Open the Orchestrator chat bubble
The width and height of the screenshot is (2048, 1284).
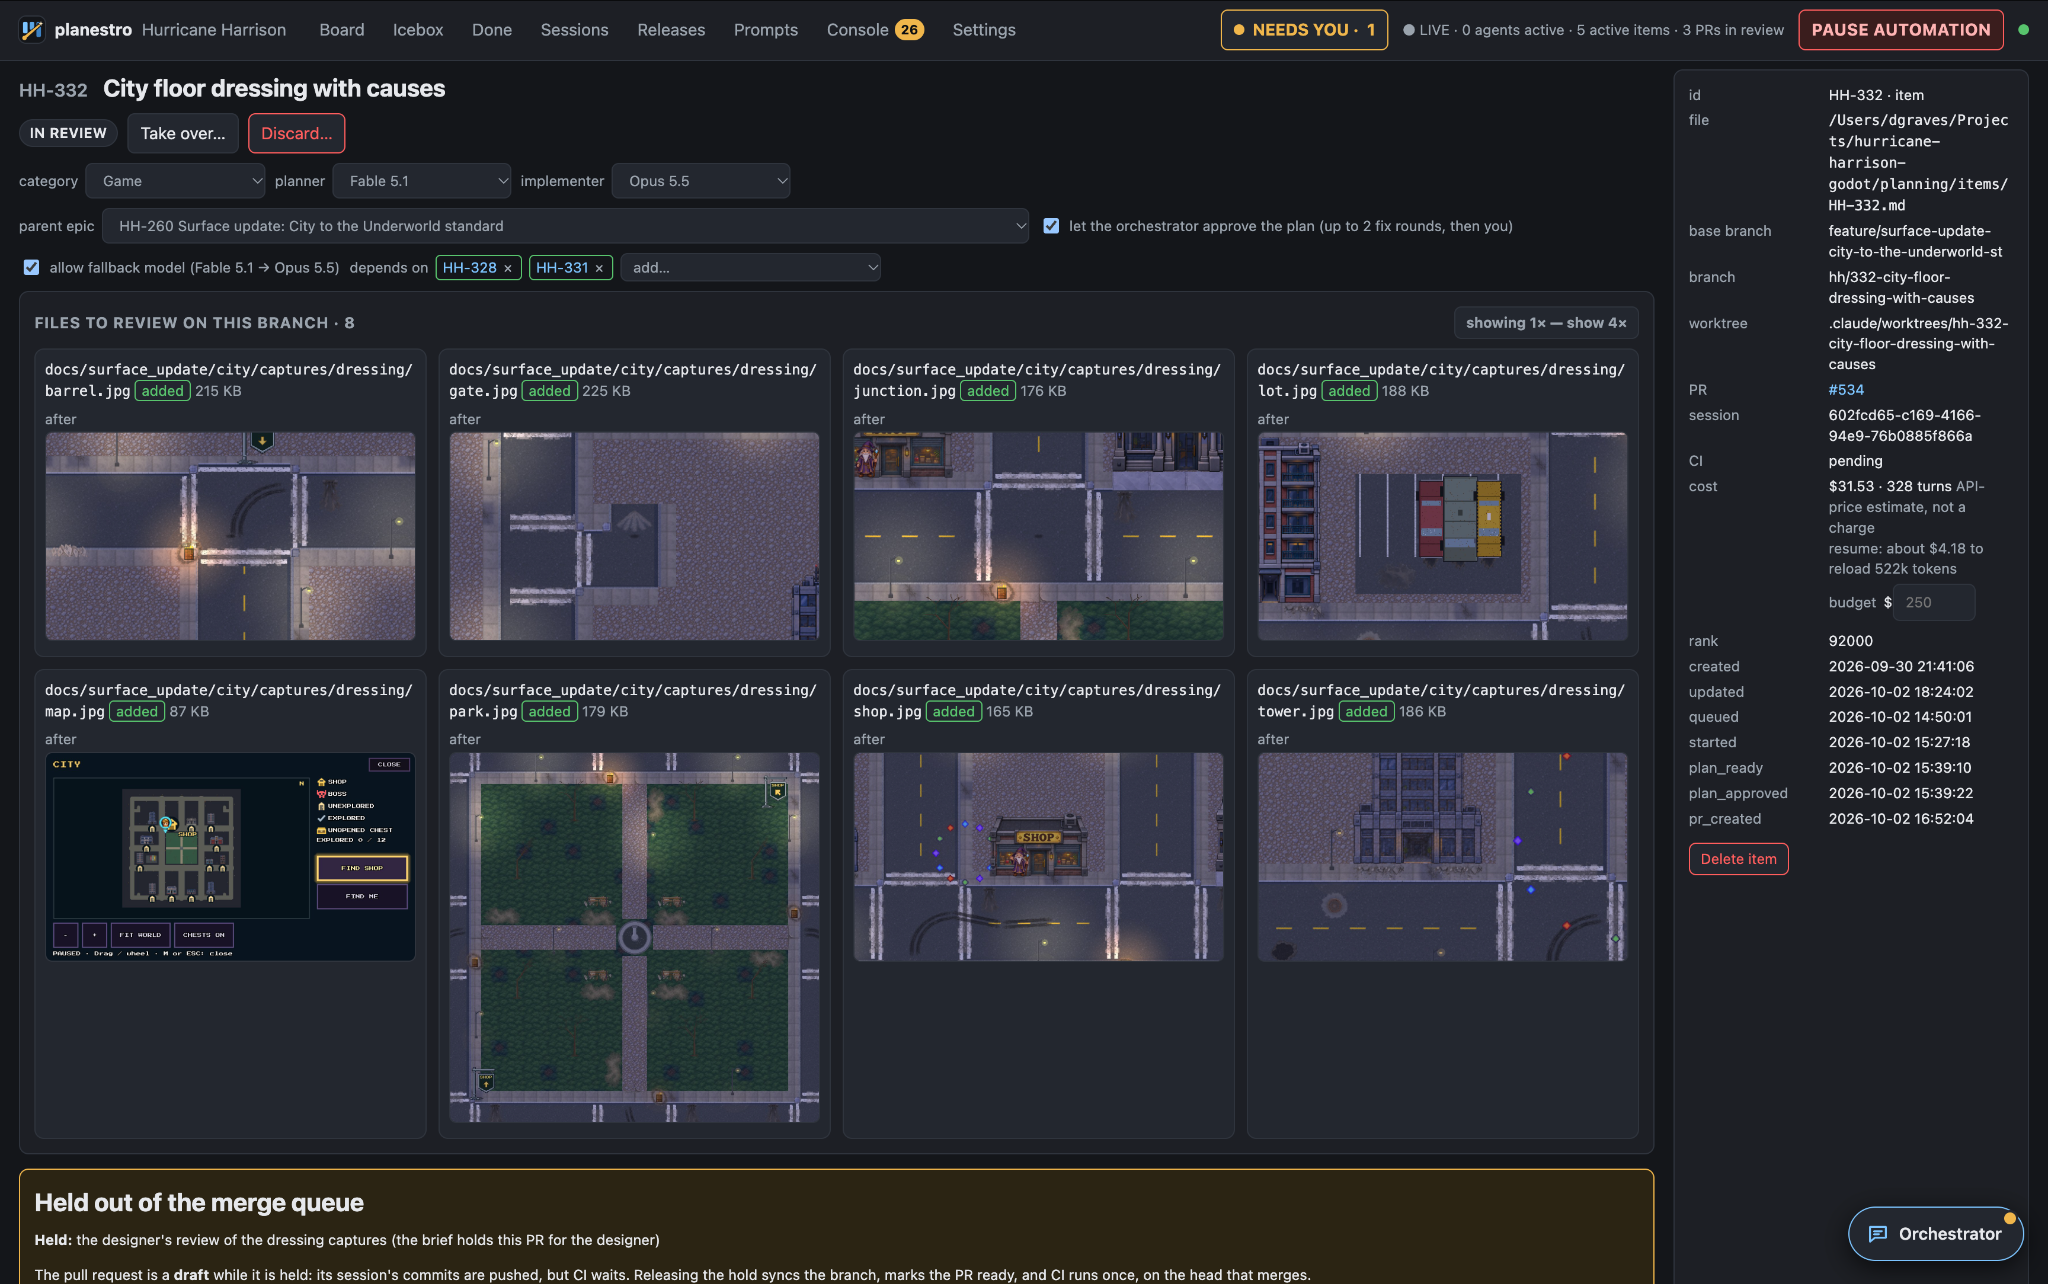1935,1234
